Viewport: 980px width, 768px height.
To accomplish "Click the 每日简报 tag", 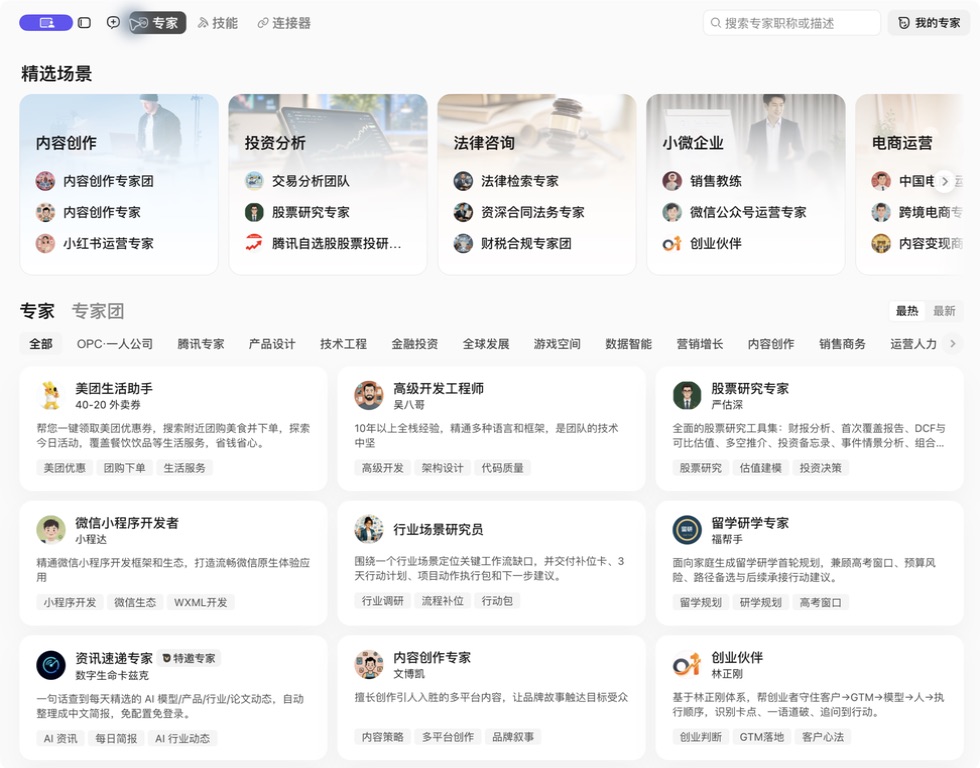I will coord(116,739).
